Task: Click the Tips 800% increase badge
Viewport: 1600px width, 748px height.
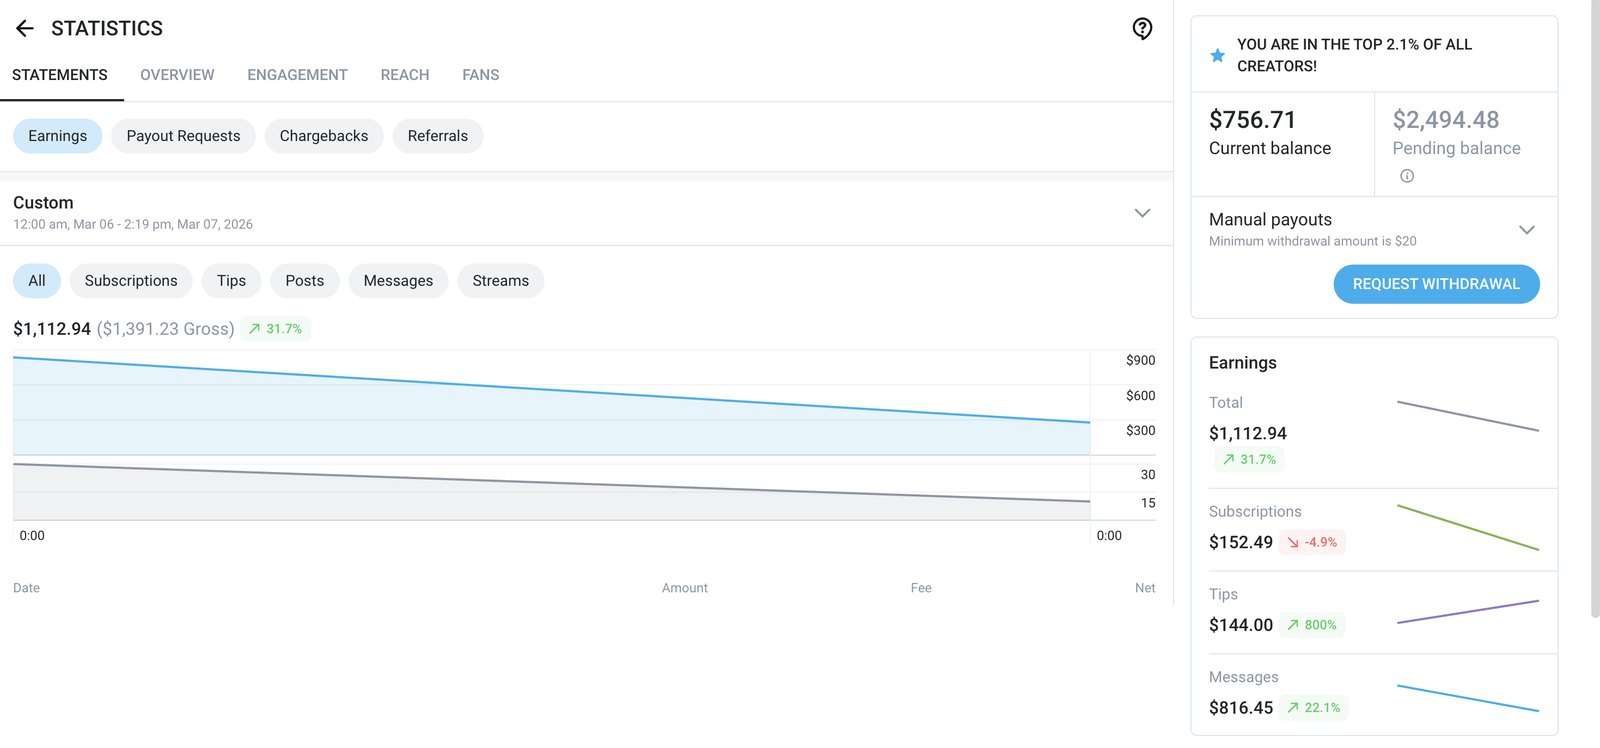Action: 1312,625
